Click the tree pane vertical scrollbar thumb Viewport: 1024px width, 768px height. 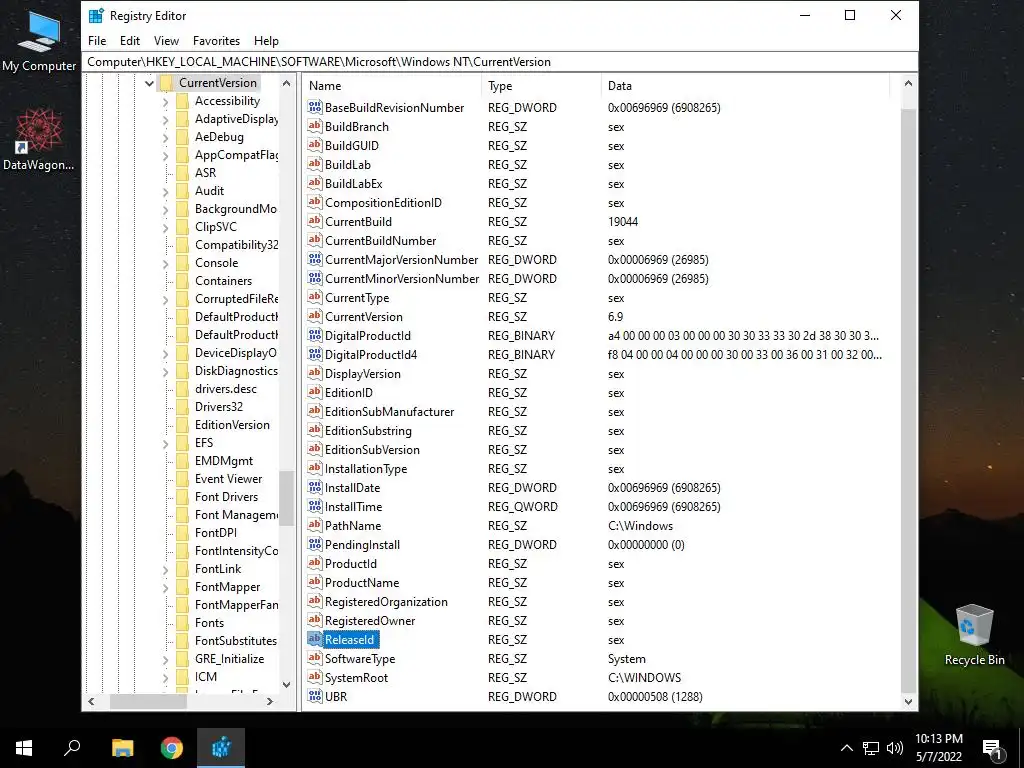286,498
